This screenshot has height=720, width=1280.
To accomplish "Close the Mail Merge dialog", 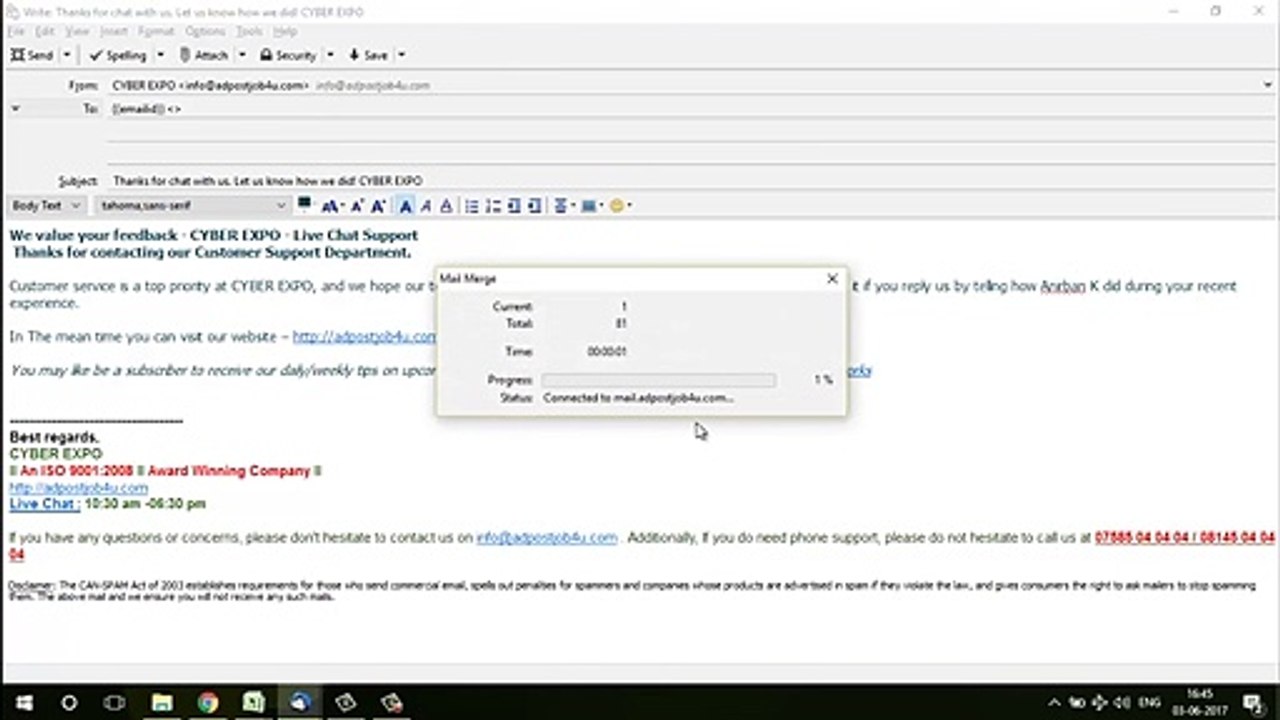I will (x=832, y=279).
